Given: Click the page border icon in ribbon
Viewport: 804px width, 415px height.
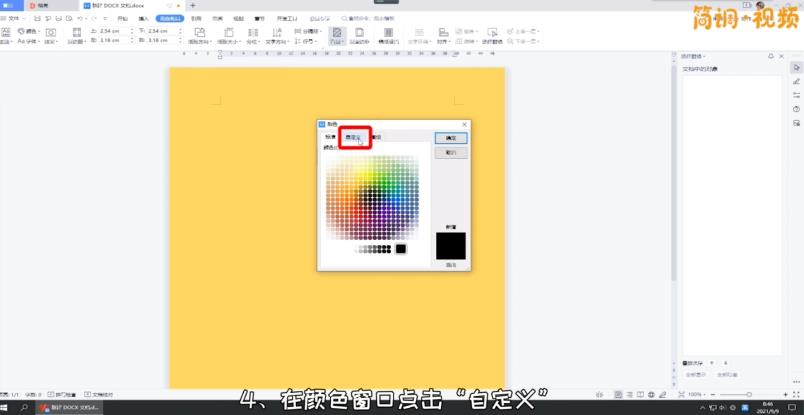Looking at the screenshot, I should tap(359, 36).
